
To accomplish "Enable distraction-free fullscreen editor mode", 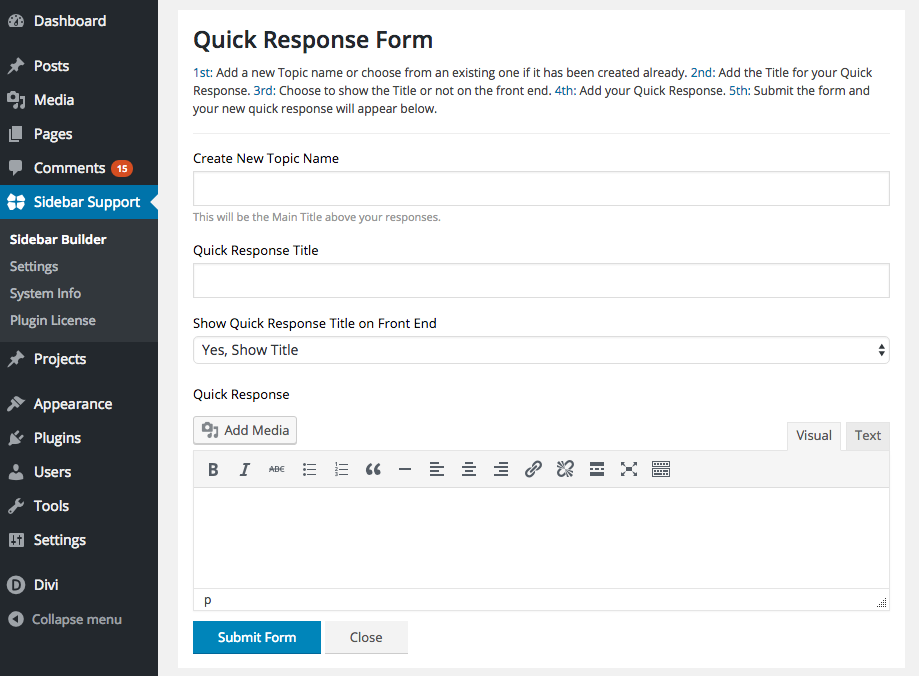I will pos(629,469).
